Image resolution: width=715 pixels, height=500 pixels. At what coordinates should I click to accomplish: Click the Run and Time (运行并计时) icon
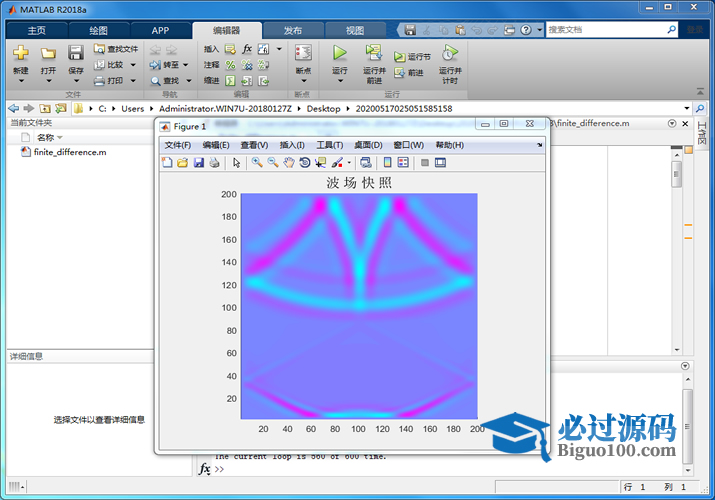[x=450, y=54]
